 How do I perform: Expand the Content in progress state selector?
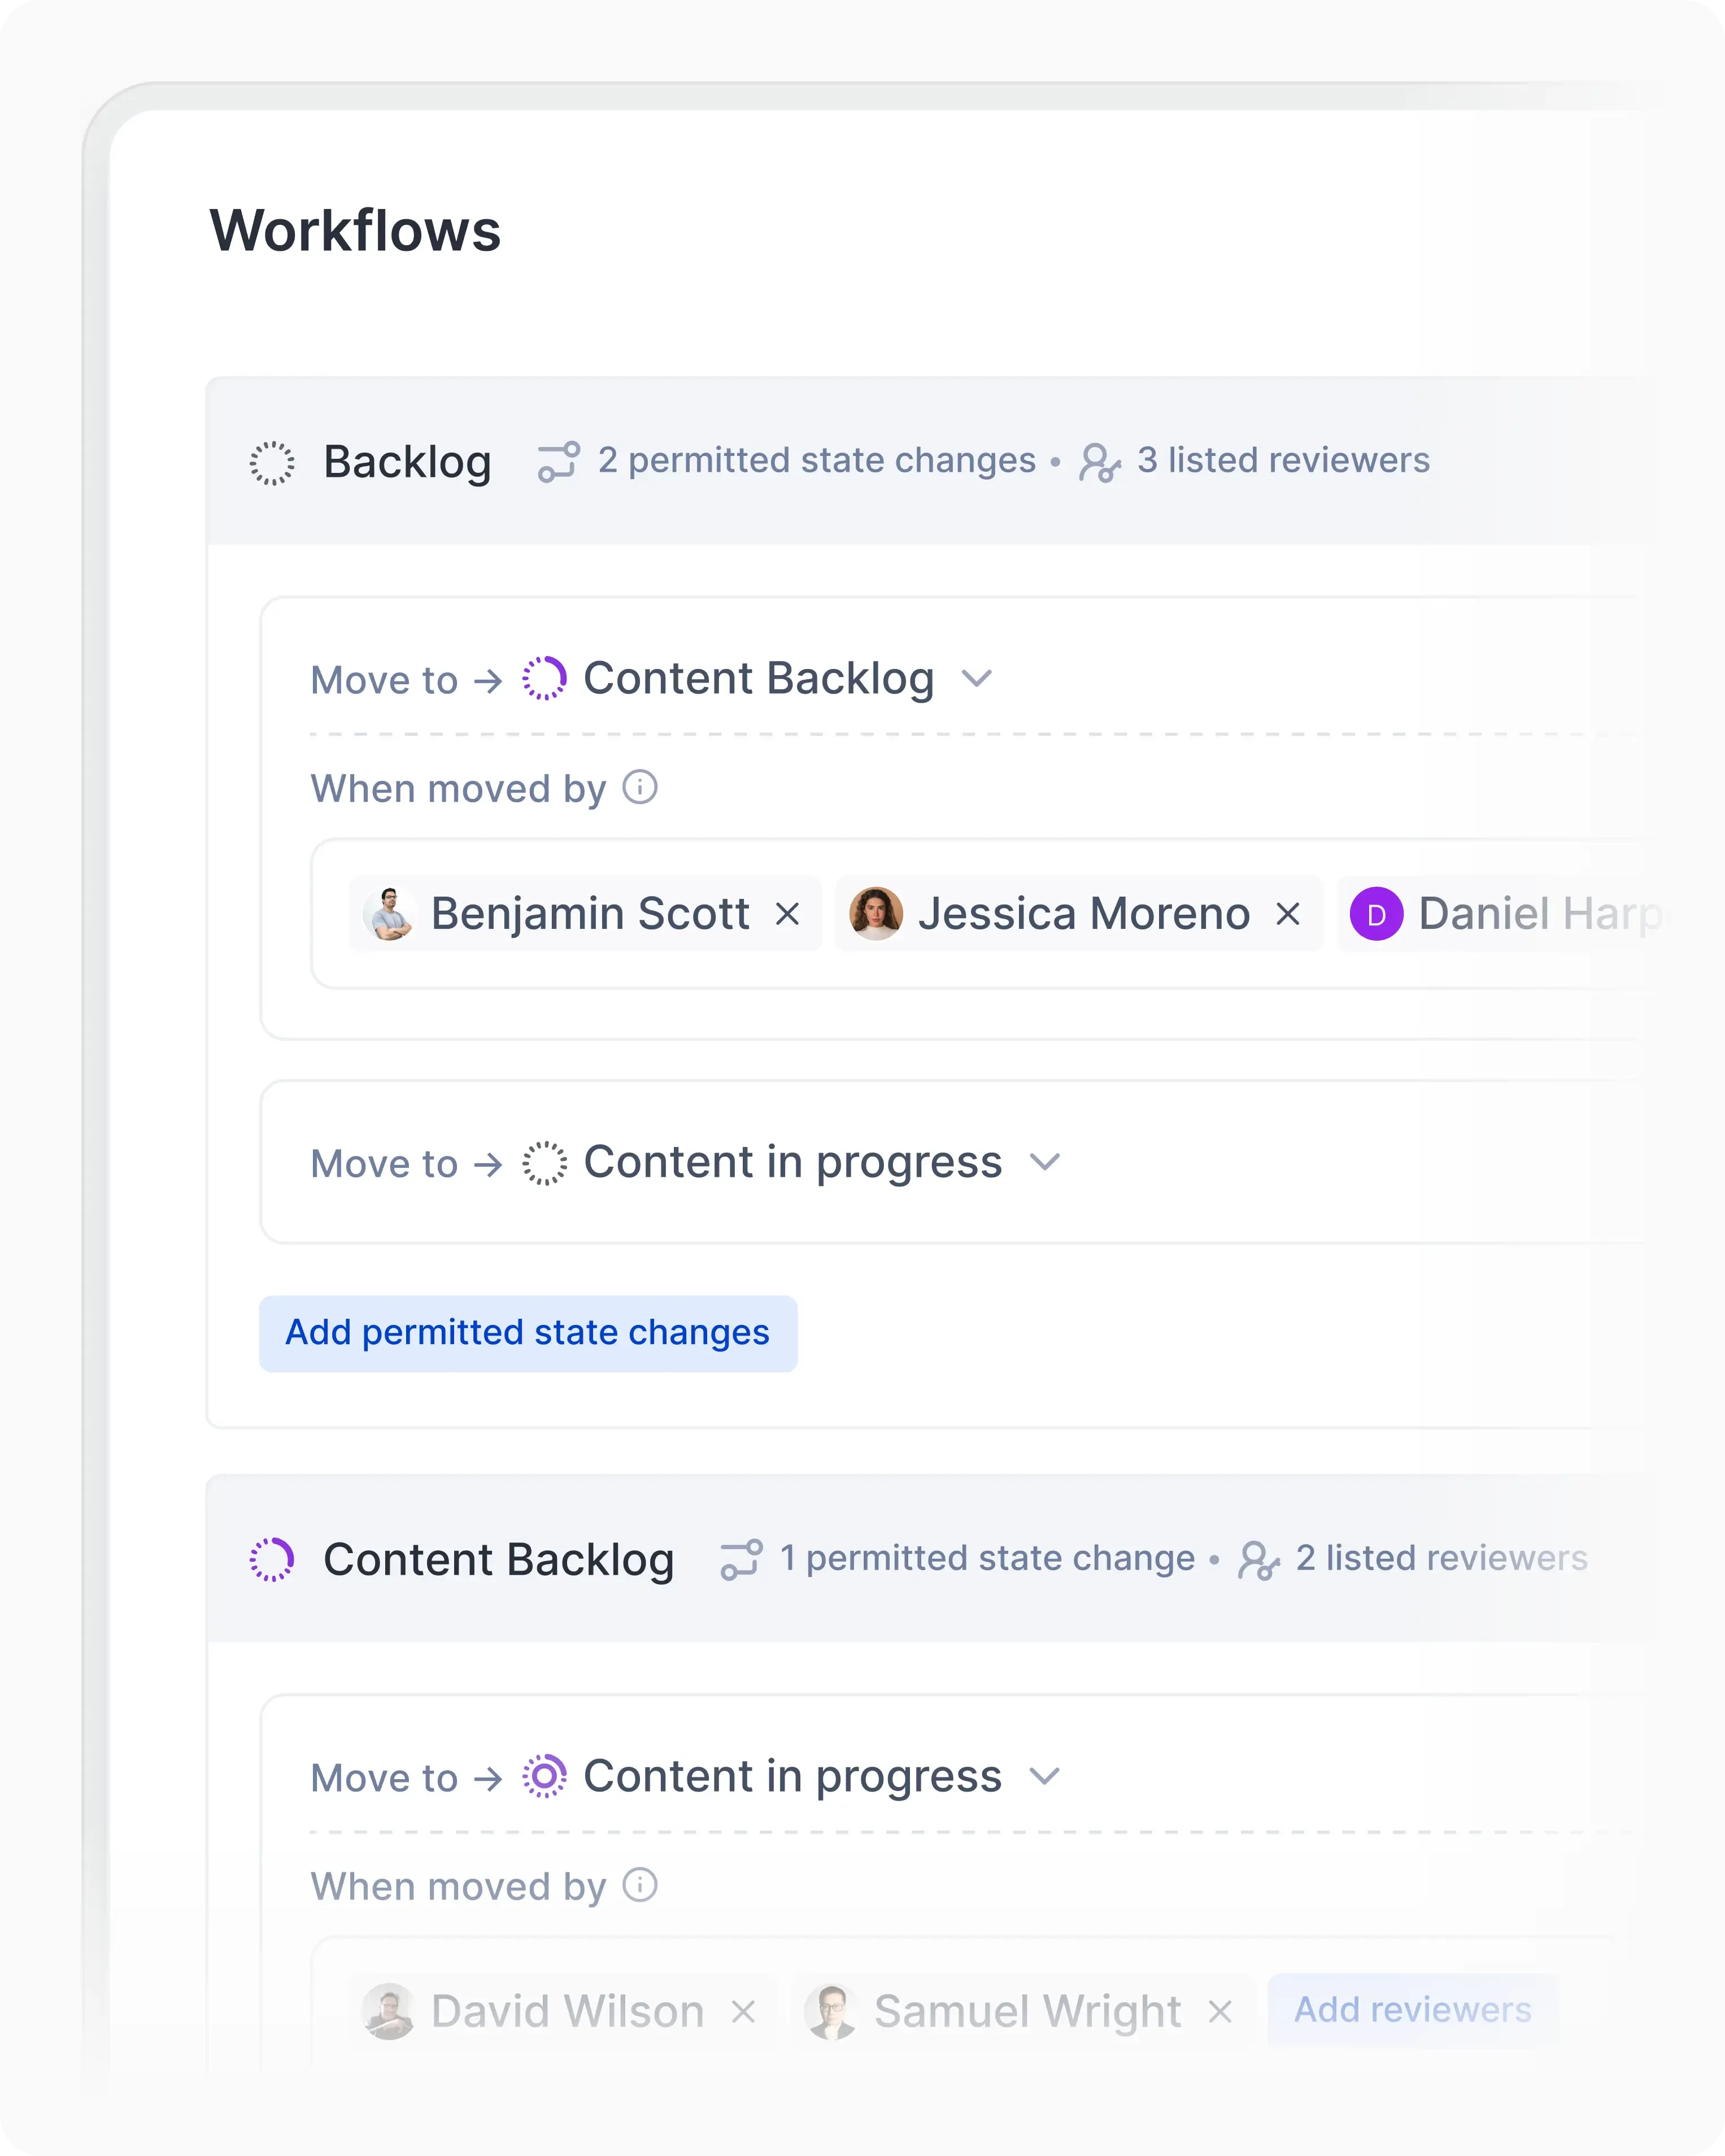[1046, 1162]
